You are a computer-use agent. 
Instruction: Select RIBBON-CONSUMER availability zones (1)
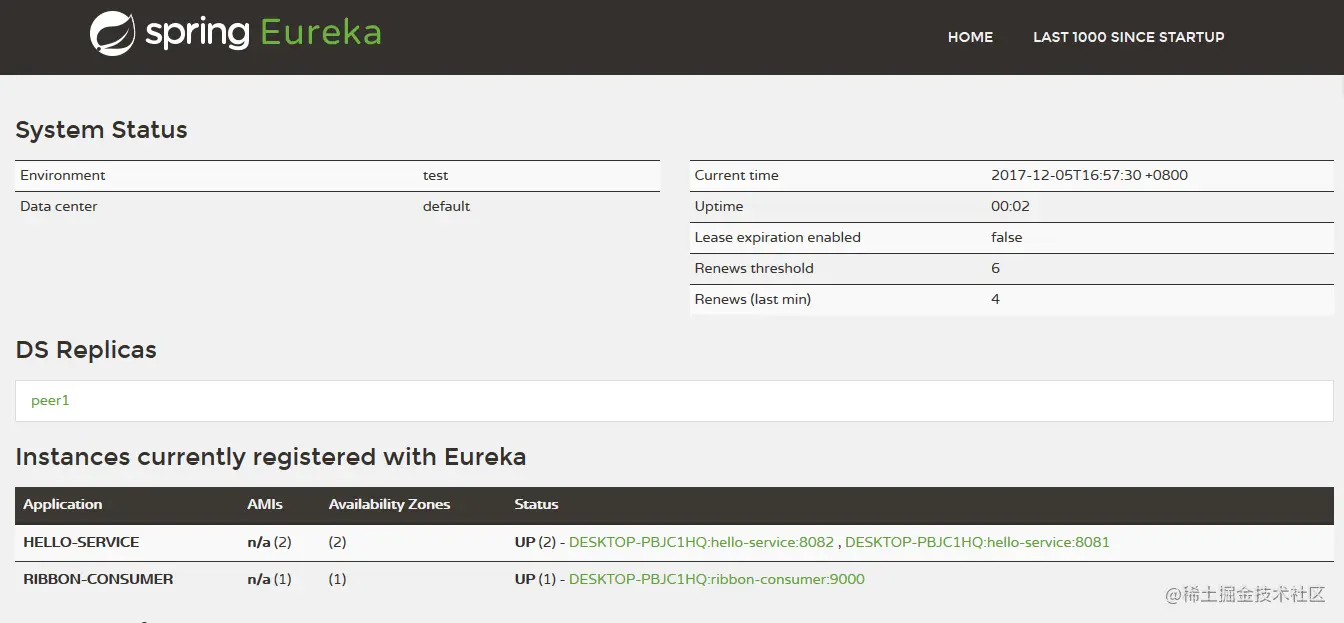coord(337,579)
